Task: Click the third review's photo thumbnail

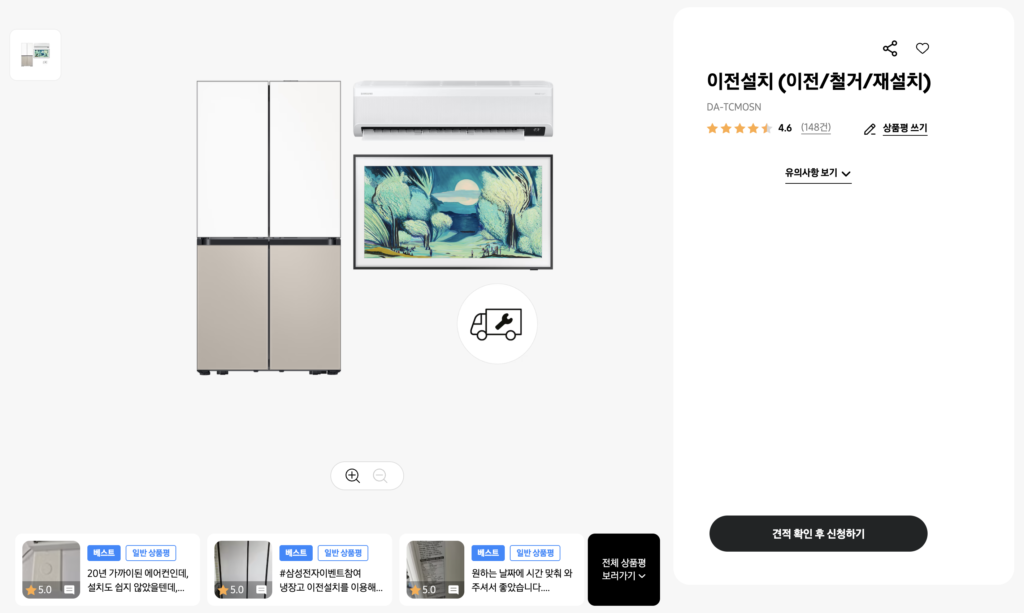Action: coord(435,569)
